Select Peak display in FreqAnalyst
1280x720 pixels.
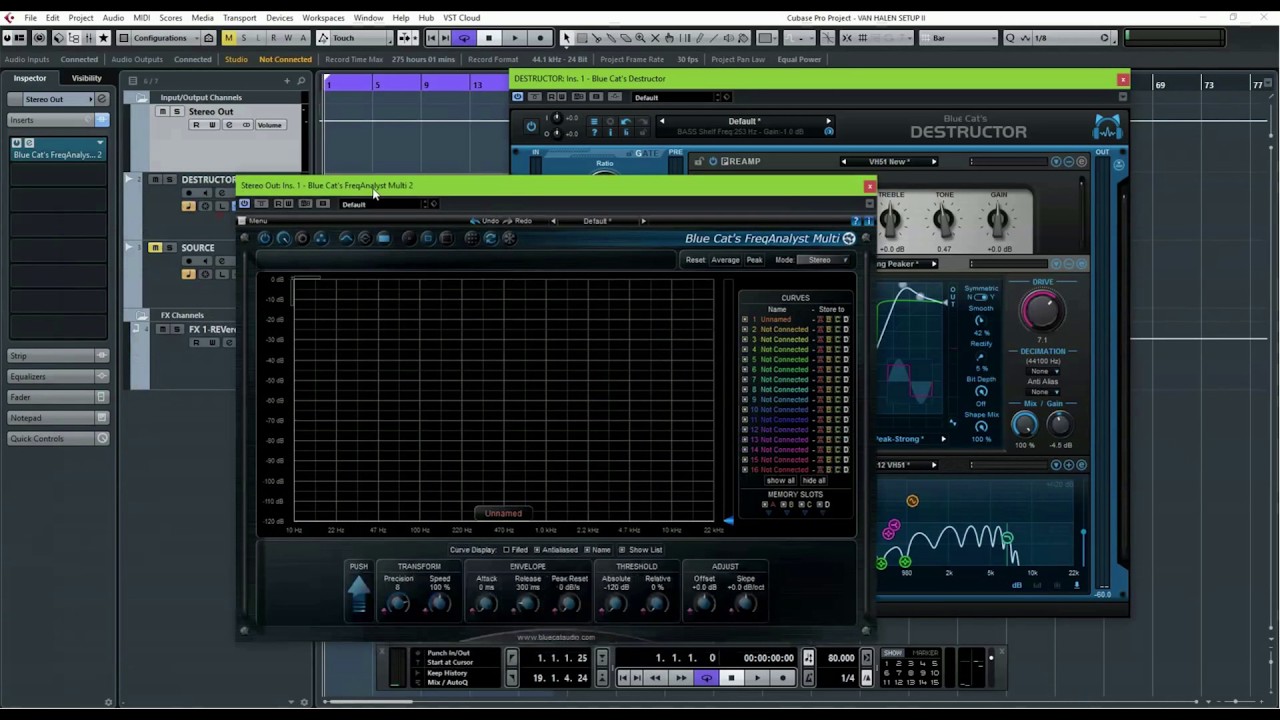coord(754,260)
